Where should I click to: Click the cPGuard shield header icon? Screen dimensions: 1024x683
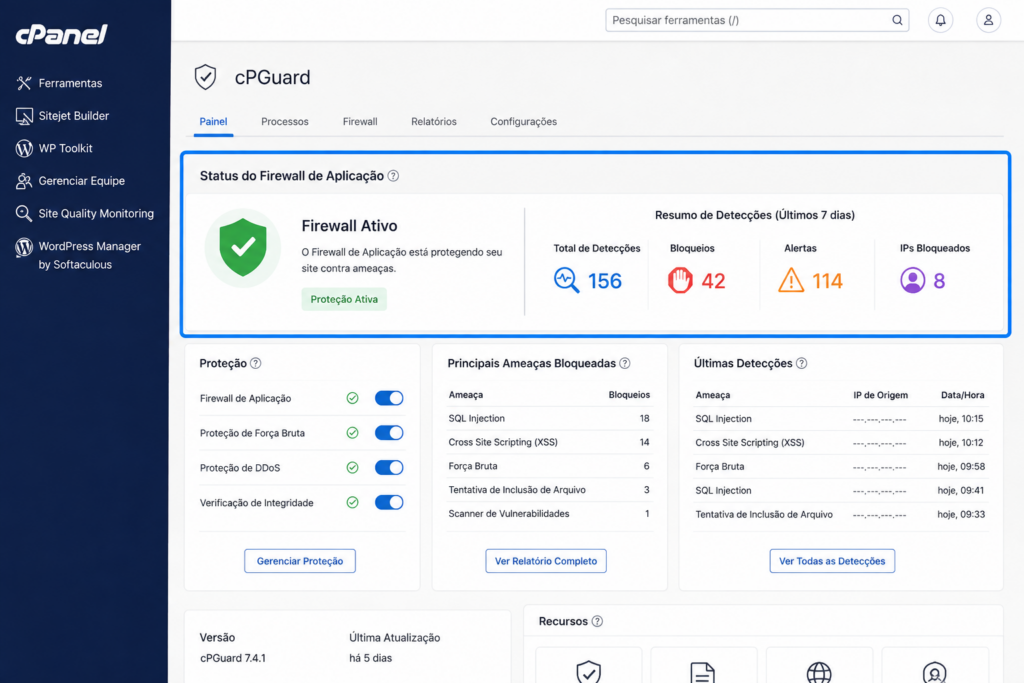click(x=206, y=77)
